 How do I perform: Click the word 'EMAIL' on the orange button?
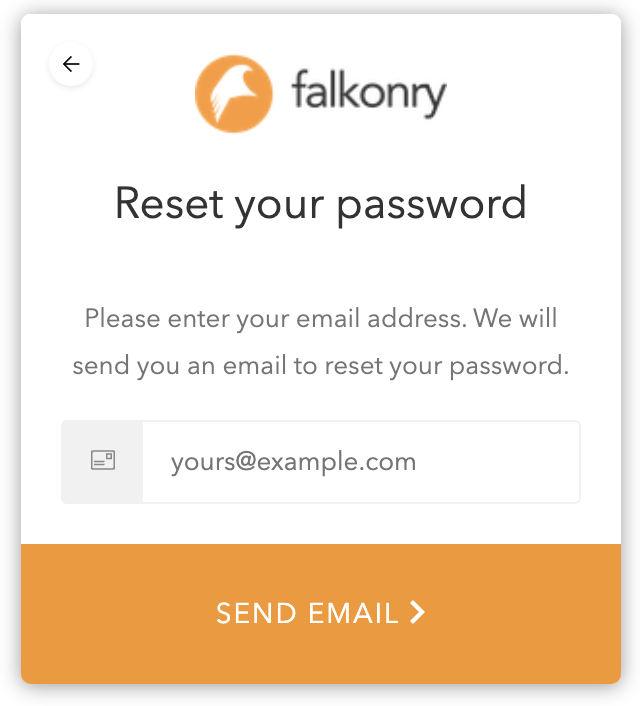click(354, 613)
